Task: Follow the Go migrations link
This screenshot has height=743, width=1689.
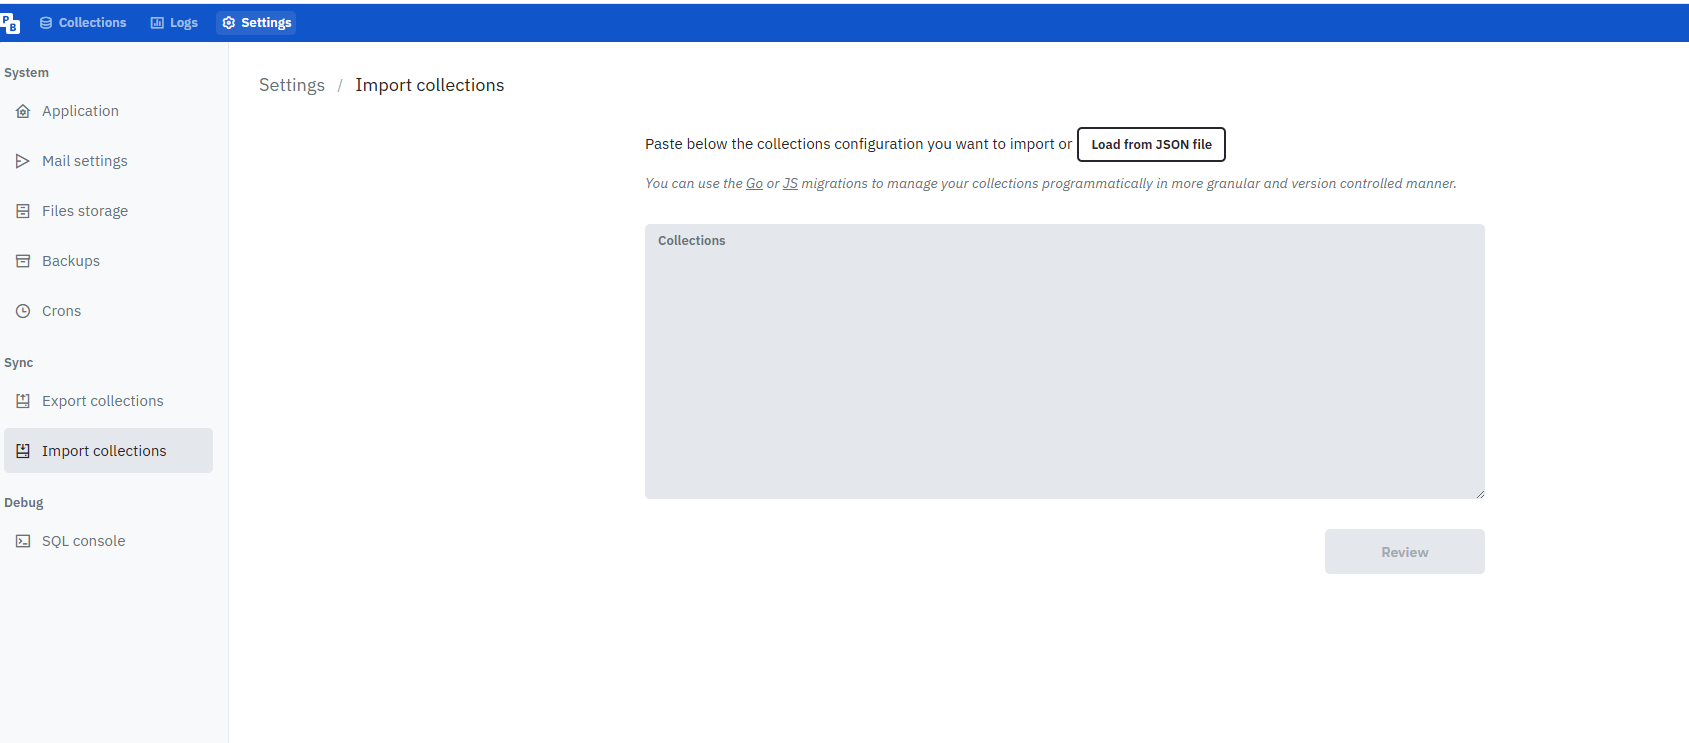Action: [x=755, y=184]
